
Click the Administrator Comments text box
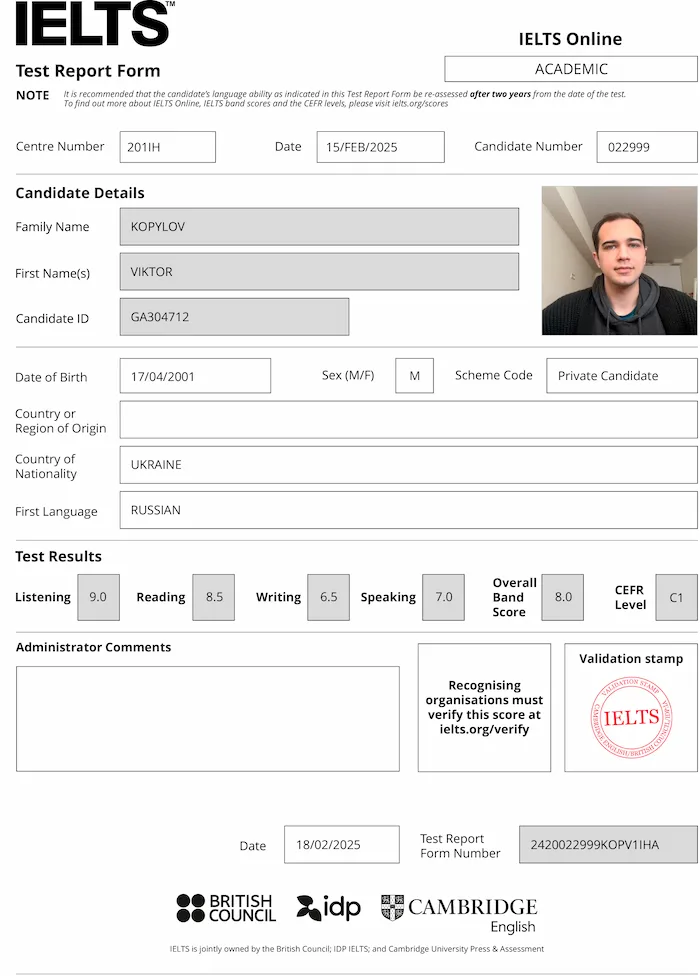point(207,718)
